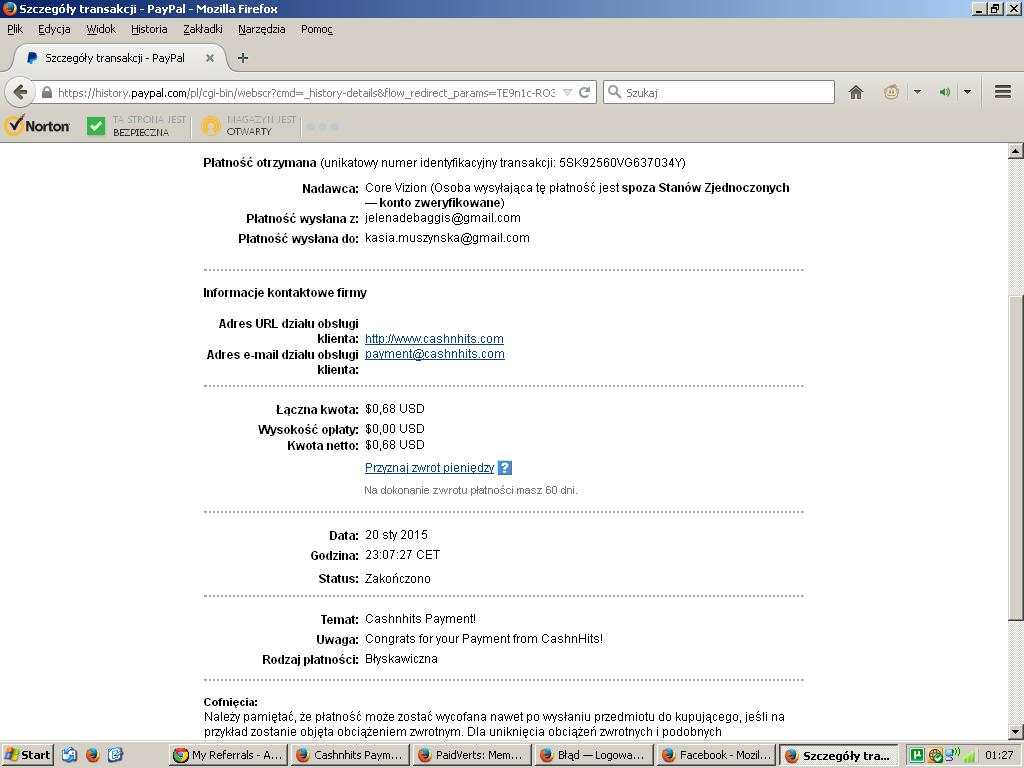Open the Firefox home page icon
The width and height of the screenshot is (1024, 768).
pos(856,92)
